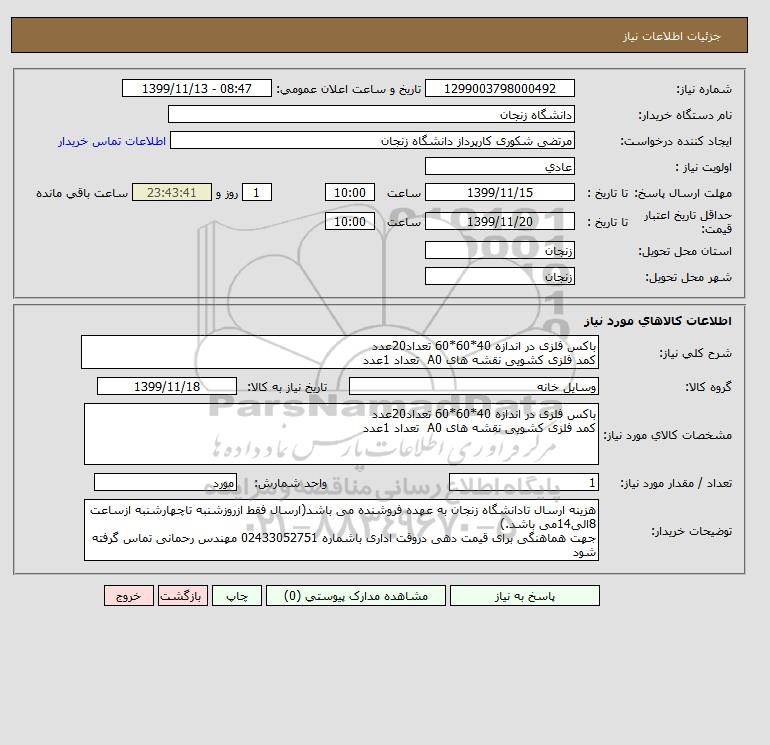770x745 pixels.
Task: Click the بازگشت back button
Action: tap(183, 596)
